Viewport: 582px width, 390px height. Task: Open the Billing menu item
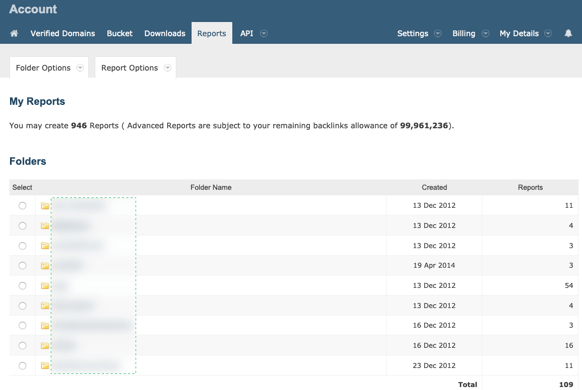pos(464,33)
